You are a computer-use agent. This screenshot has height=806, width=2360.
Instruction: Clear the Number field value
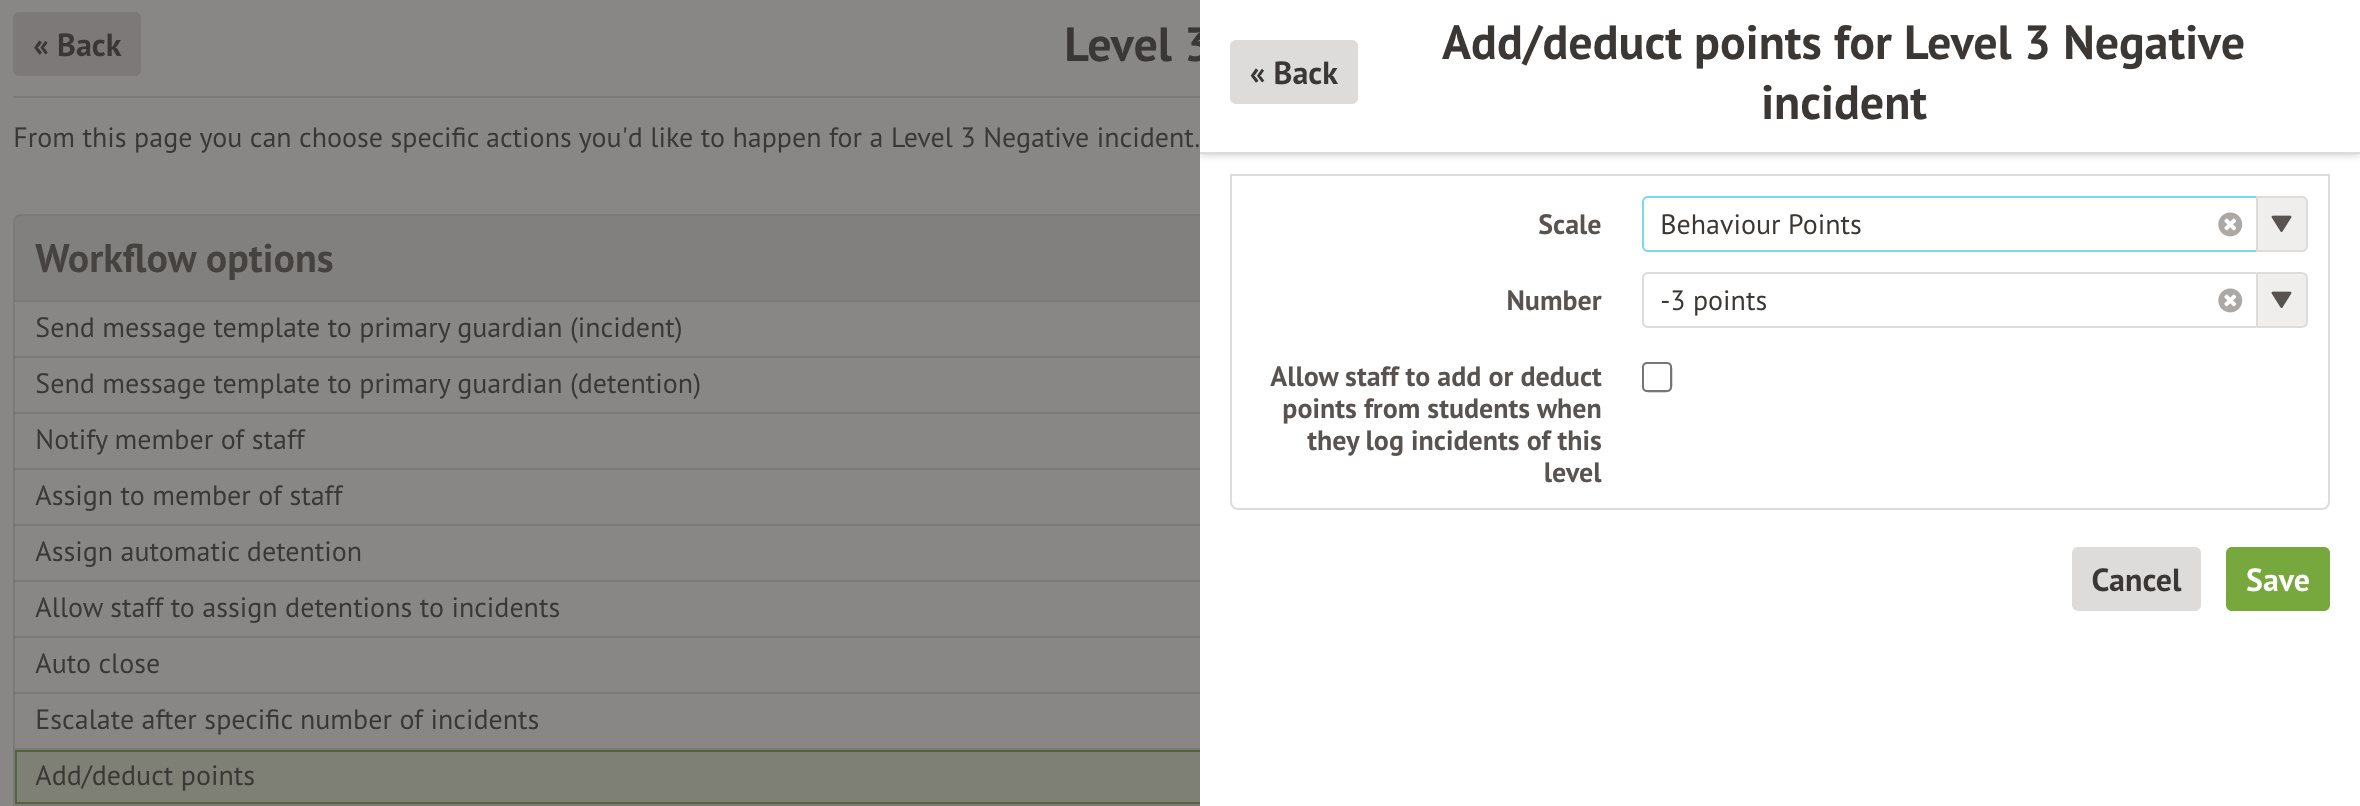pyautogui.click(x=2229, y=301)
